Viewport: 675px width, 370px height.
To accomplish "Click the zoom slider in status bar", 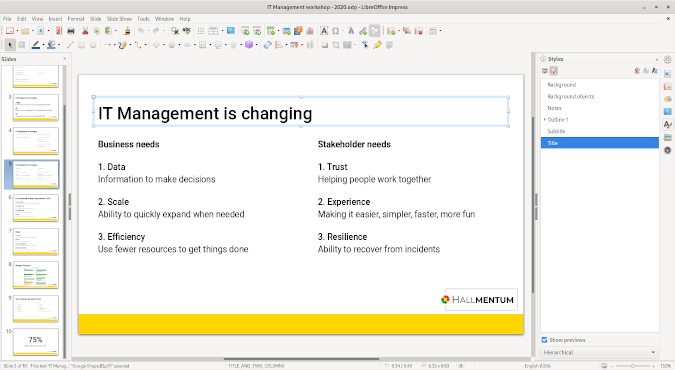I will [x=632, y=366].
